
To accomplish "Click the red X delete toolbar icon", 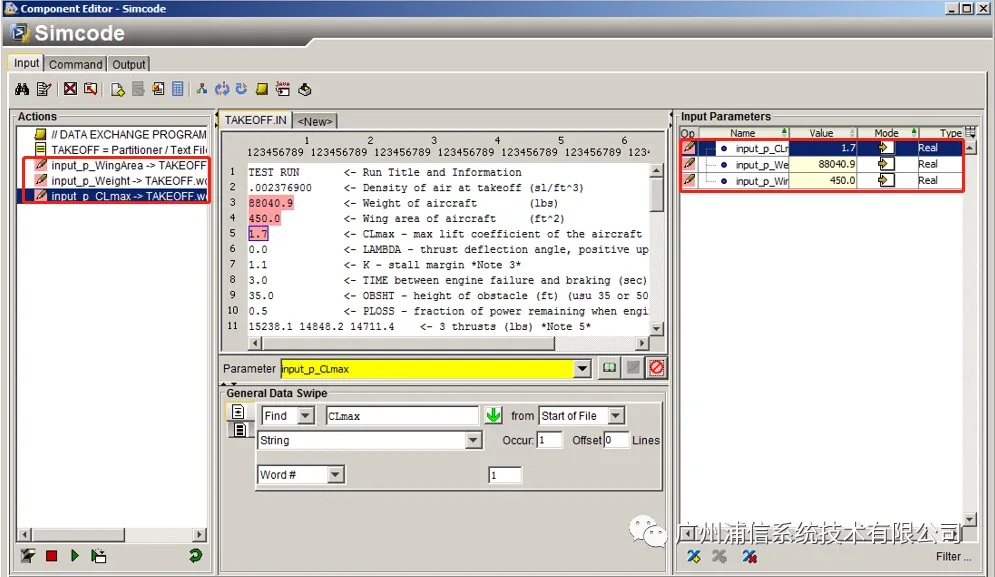I will click(70, 90).
